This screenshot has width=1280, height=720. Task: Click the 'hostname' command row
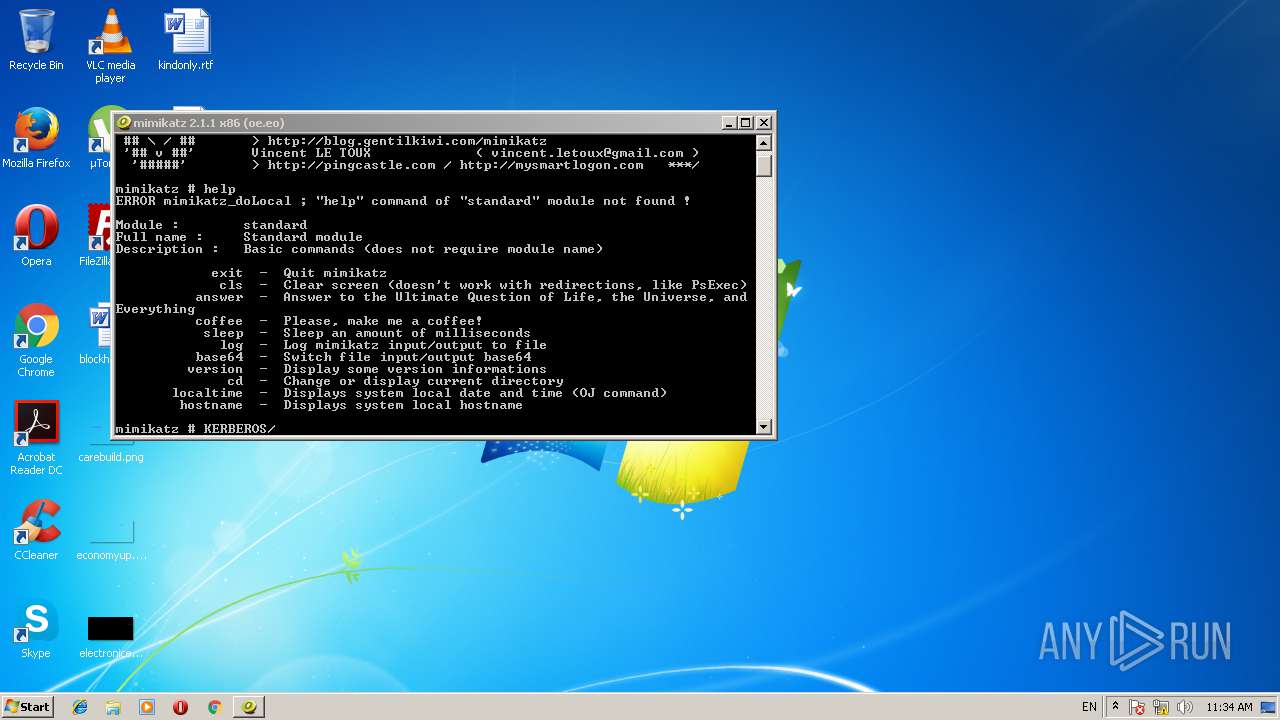coord(351,405)
